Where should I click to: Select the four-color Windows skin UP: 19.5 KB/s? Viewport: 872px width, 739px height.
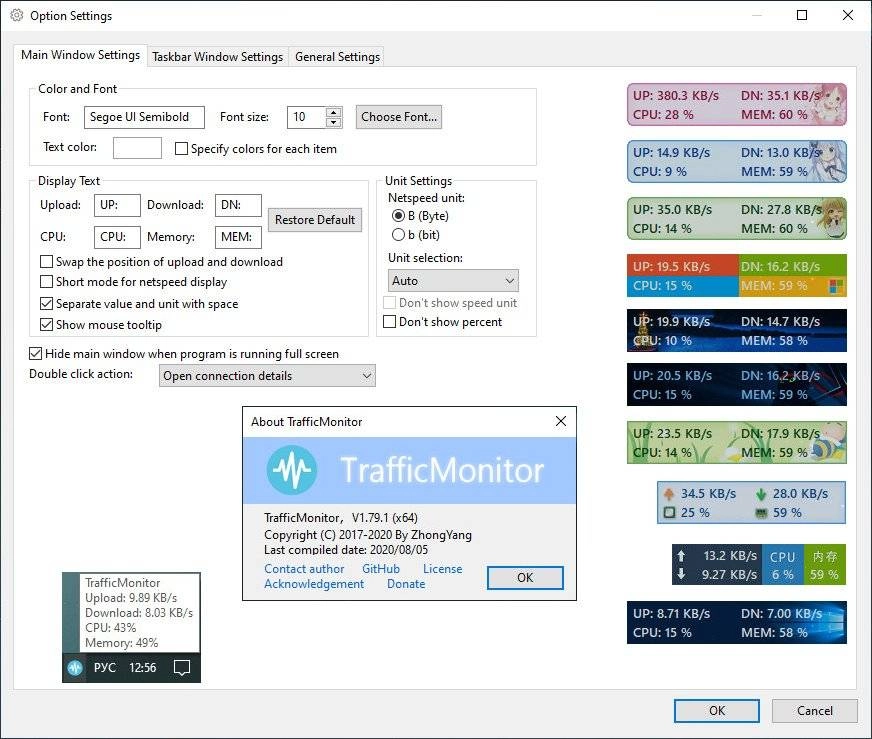[736, 276]
